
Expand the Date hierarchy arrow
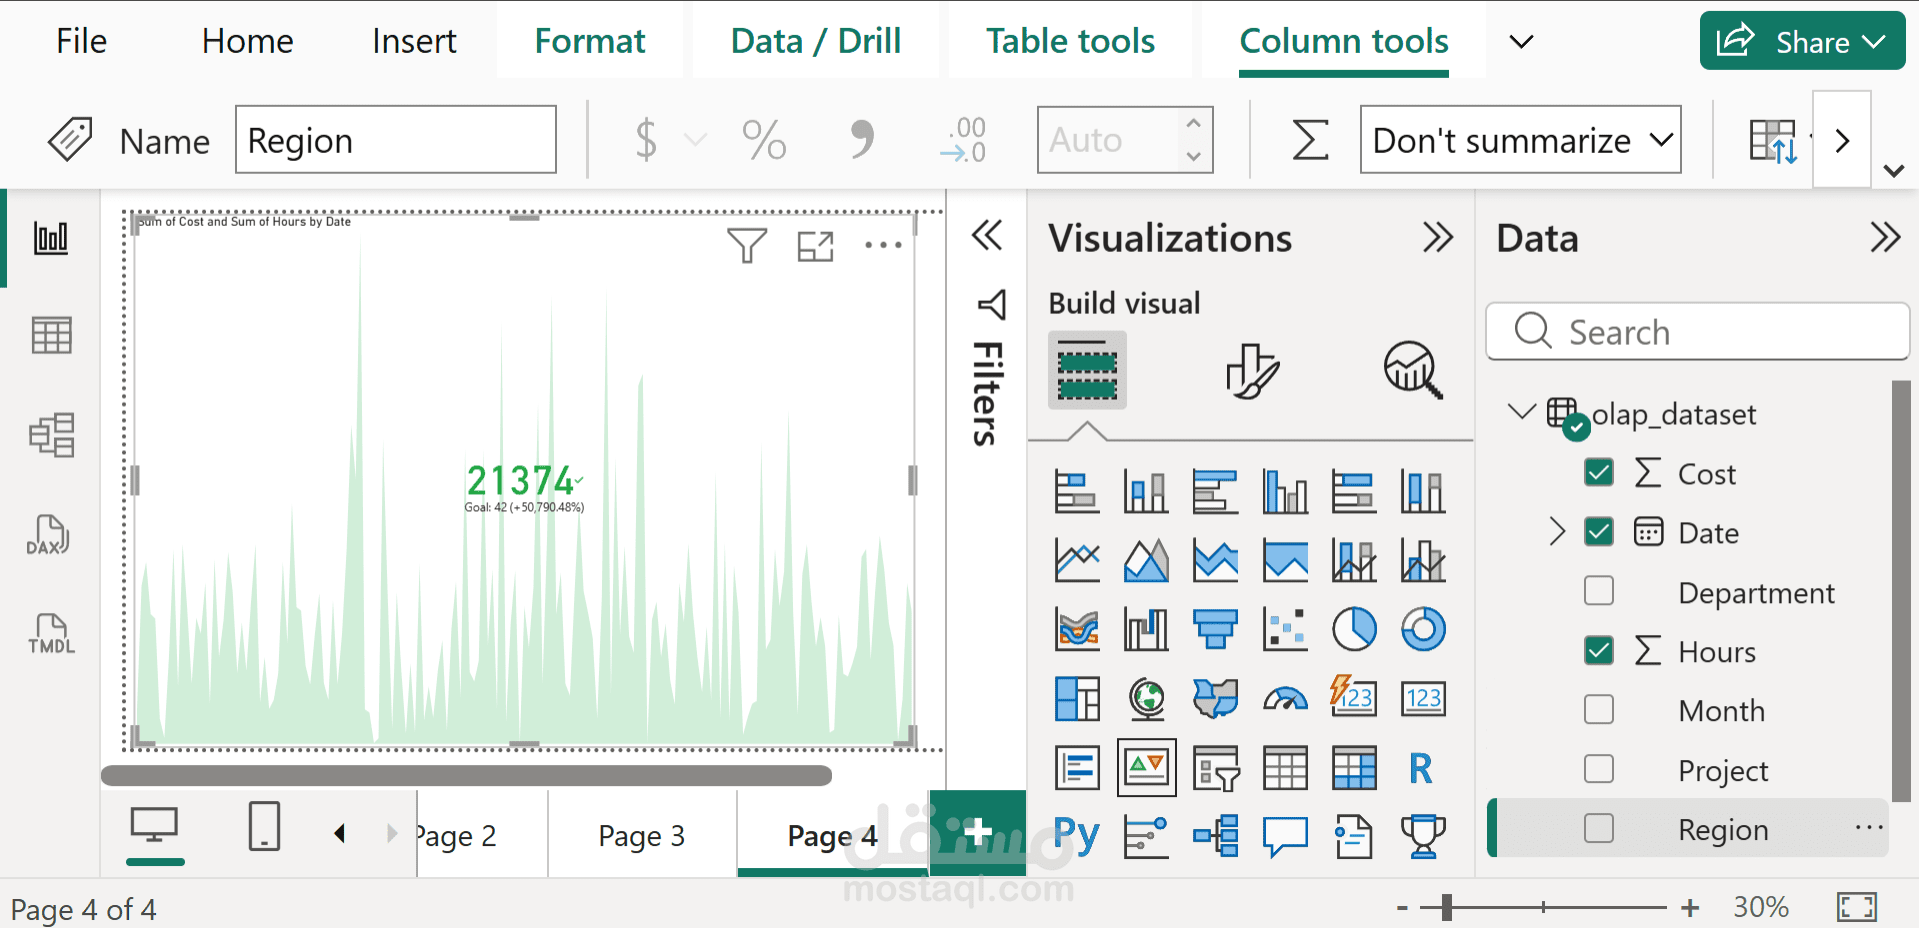pyautogui.click(x=1556, y=531)
